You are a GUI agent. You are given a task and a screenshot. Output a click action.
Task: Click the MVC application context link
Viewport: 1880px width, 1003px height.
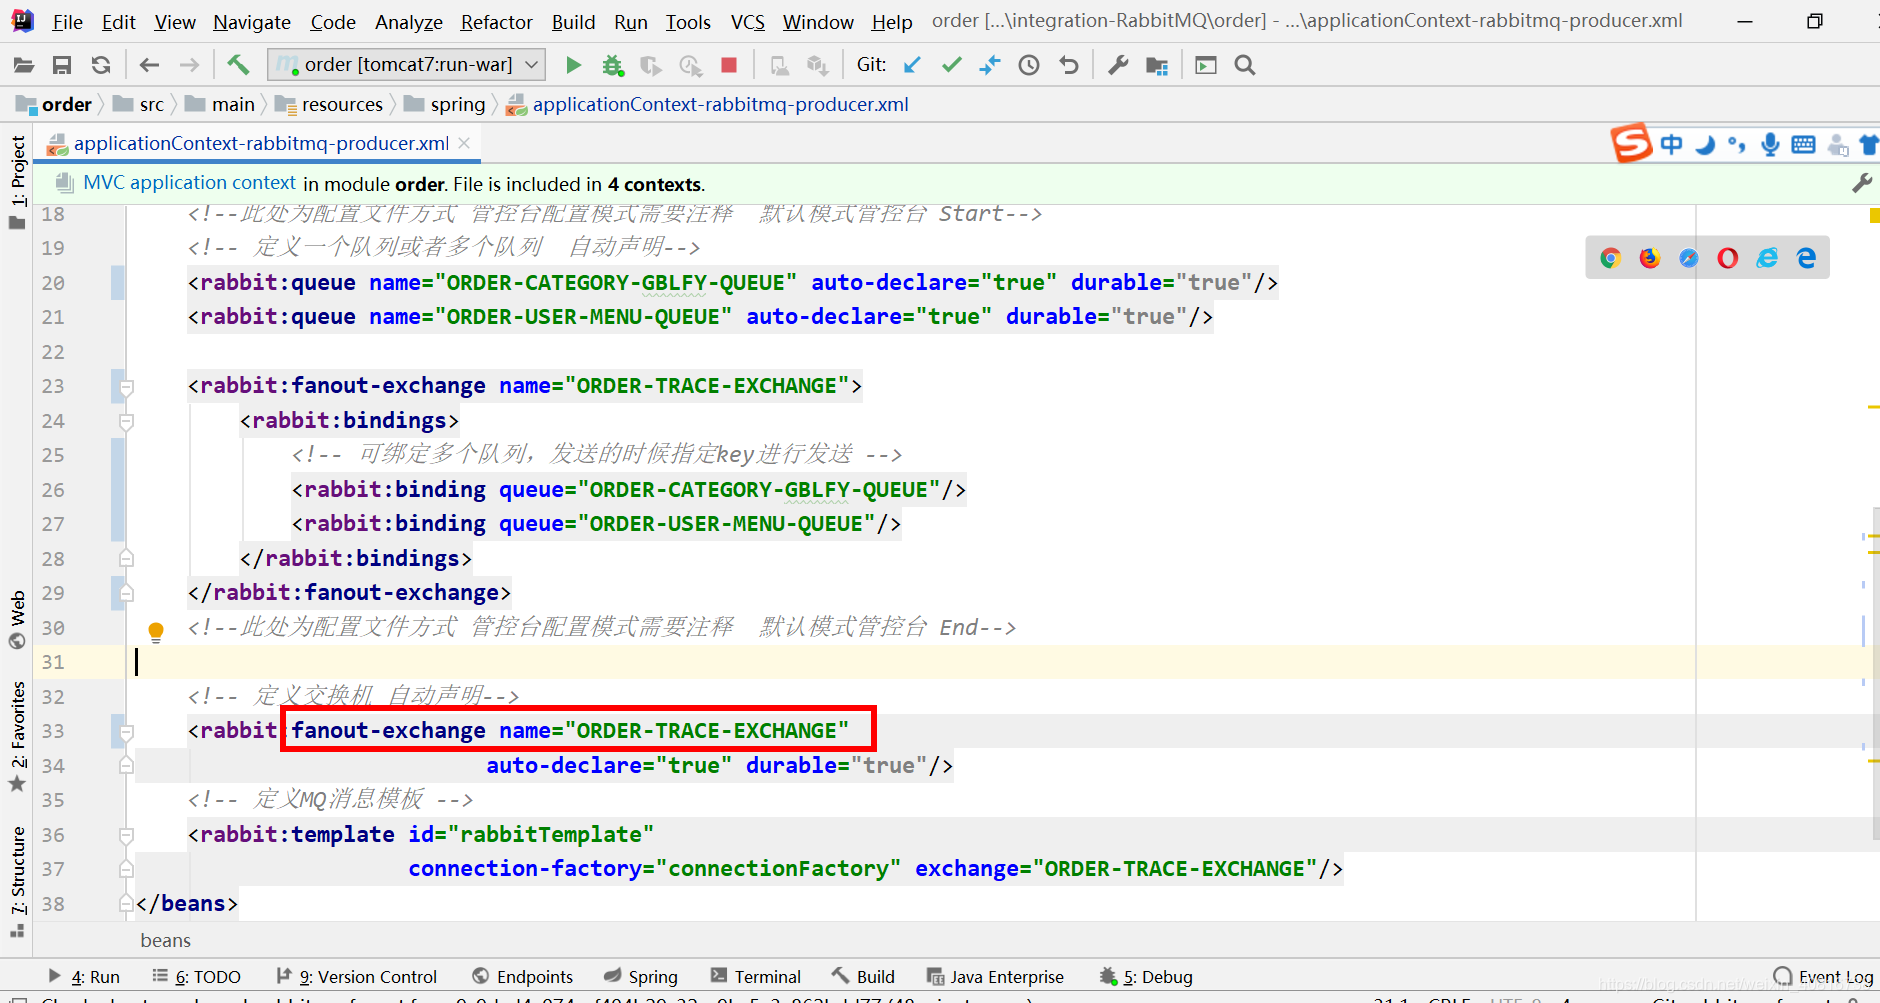pos(189,183)
